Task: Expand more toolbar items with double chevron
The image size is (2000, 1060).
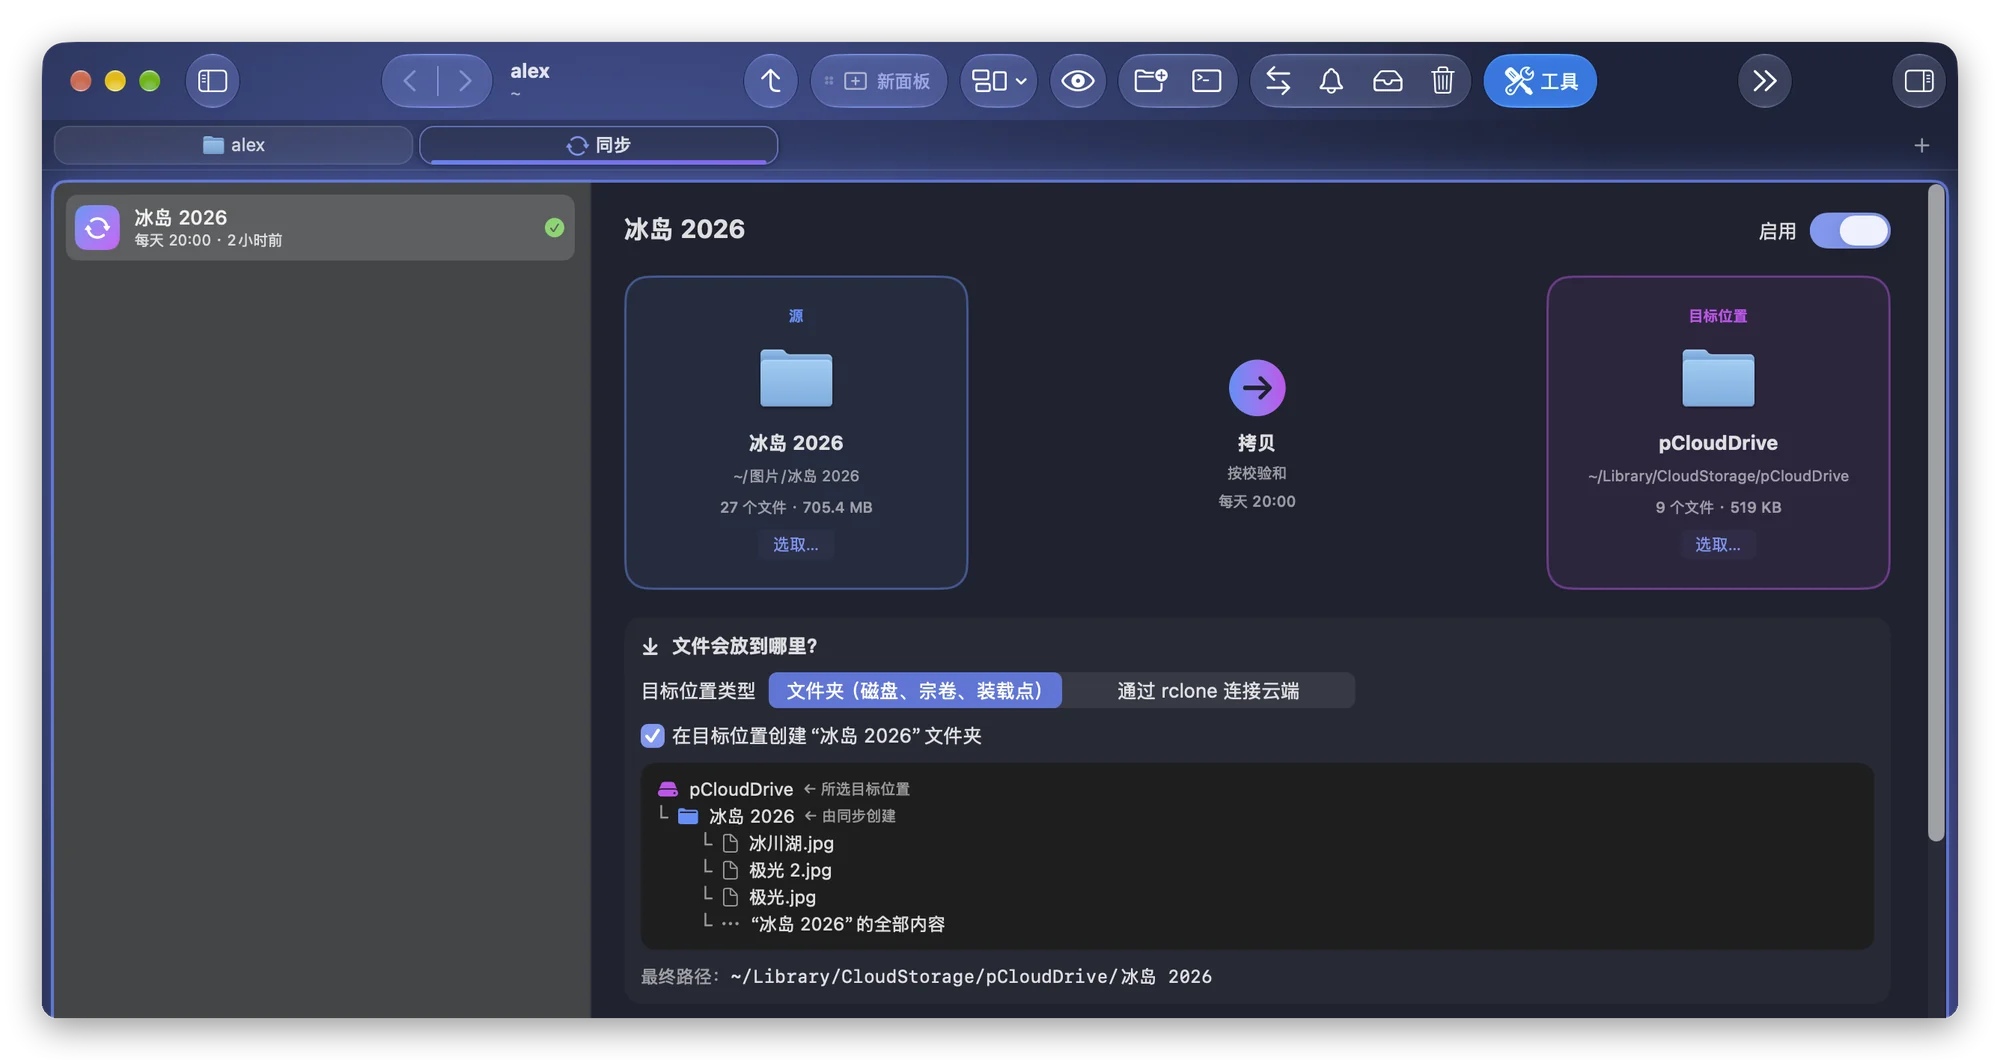Action: (1765, 81)
